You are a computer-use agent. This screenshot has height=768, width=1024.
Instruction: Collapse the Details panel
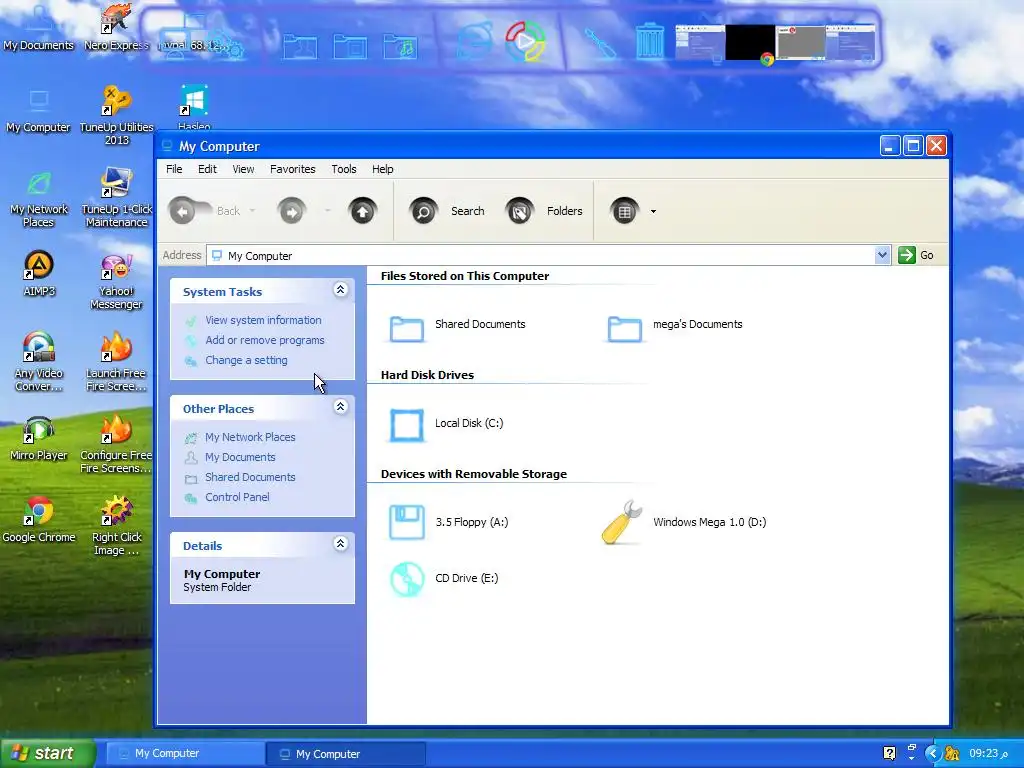click(x=340, y=543)
